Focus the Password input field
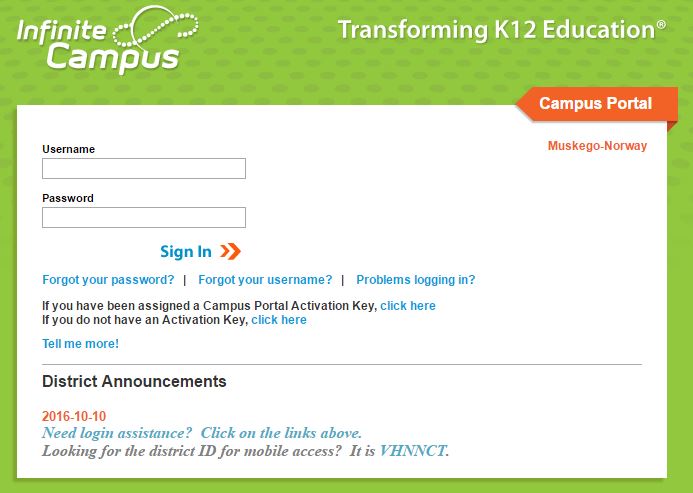Screen dimensions: 693x493 tap(144, 218)
